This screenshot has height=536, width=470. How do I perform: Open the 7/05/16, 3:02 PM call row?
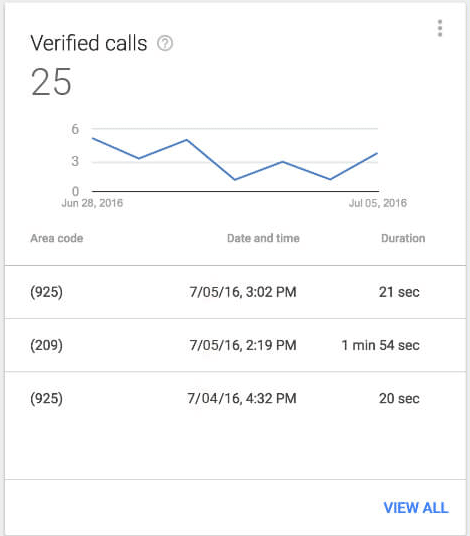[x=235, y=292]
